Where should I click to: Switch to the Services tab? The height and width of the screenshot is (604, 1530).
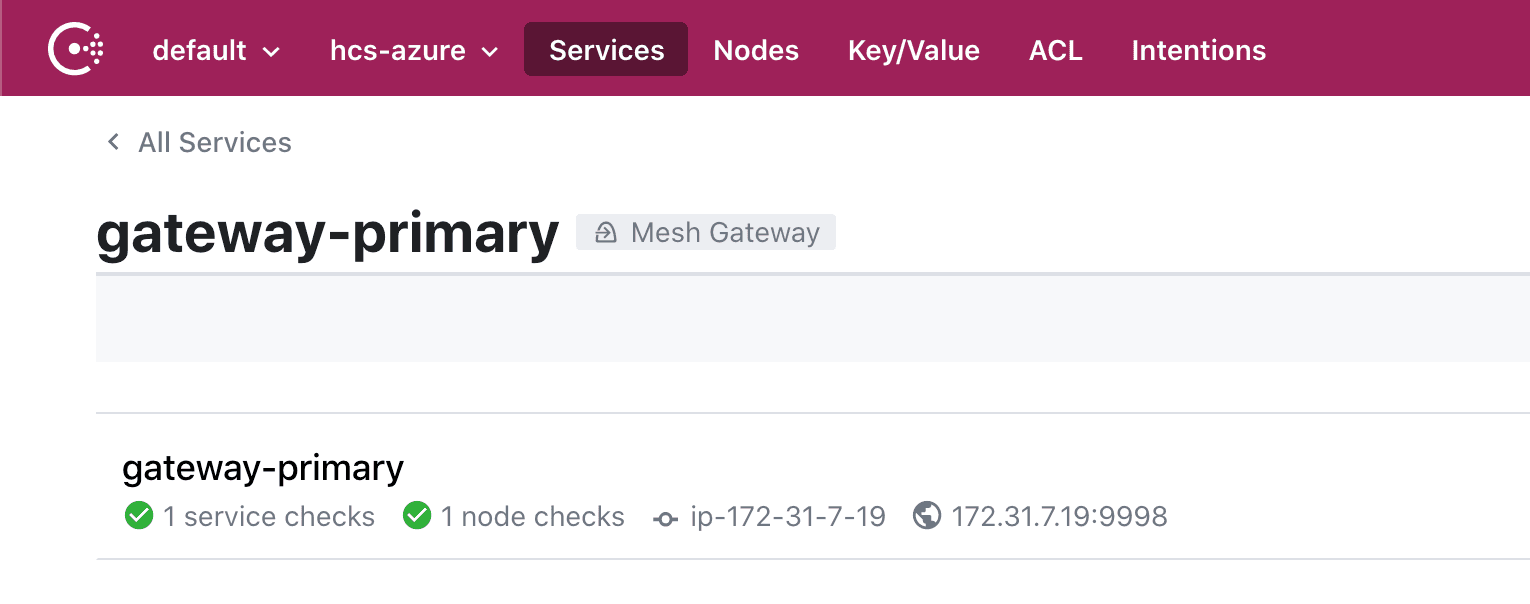tap(606, 50)
